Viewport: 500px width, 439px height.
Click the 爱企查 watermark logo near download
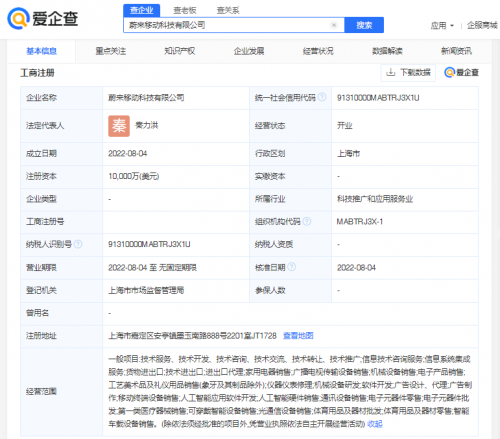[461, 72]
